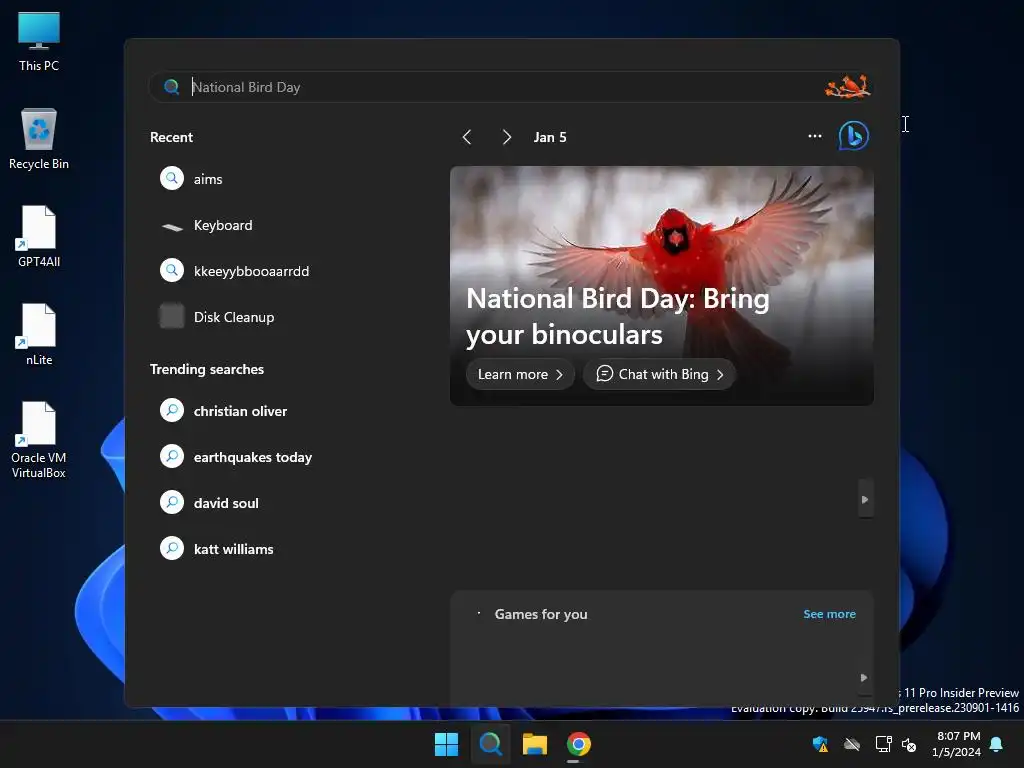Click the magnifier icon in search box
Viewport: 1024px width, 768px height.
pos(172,87)
